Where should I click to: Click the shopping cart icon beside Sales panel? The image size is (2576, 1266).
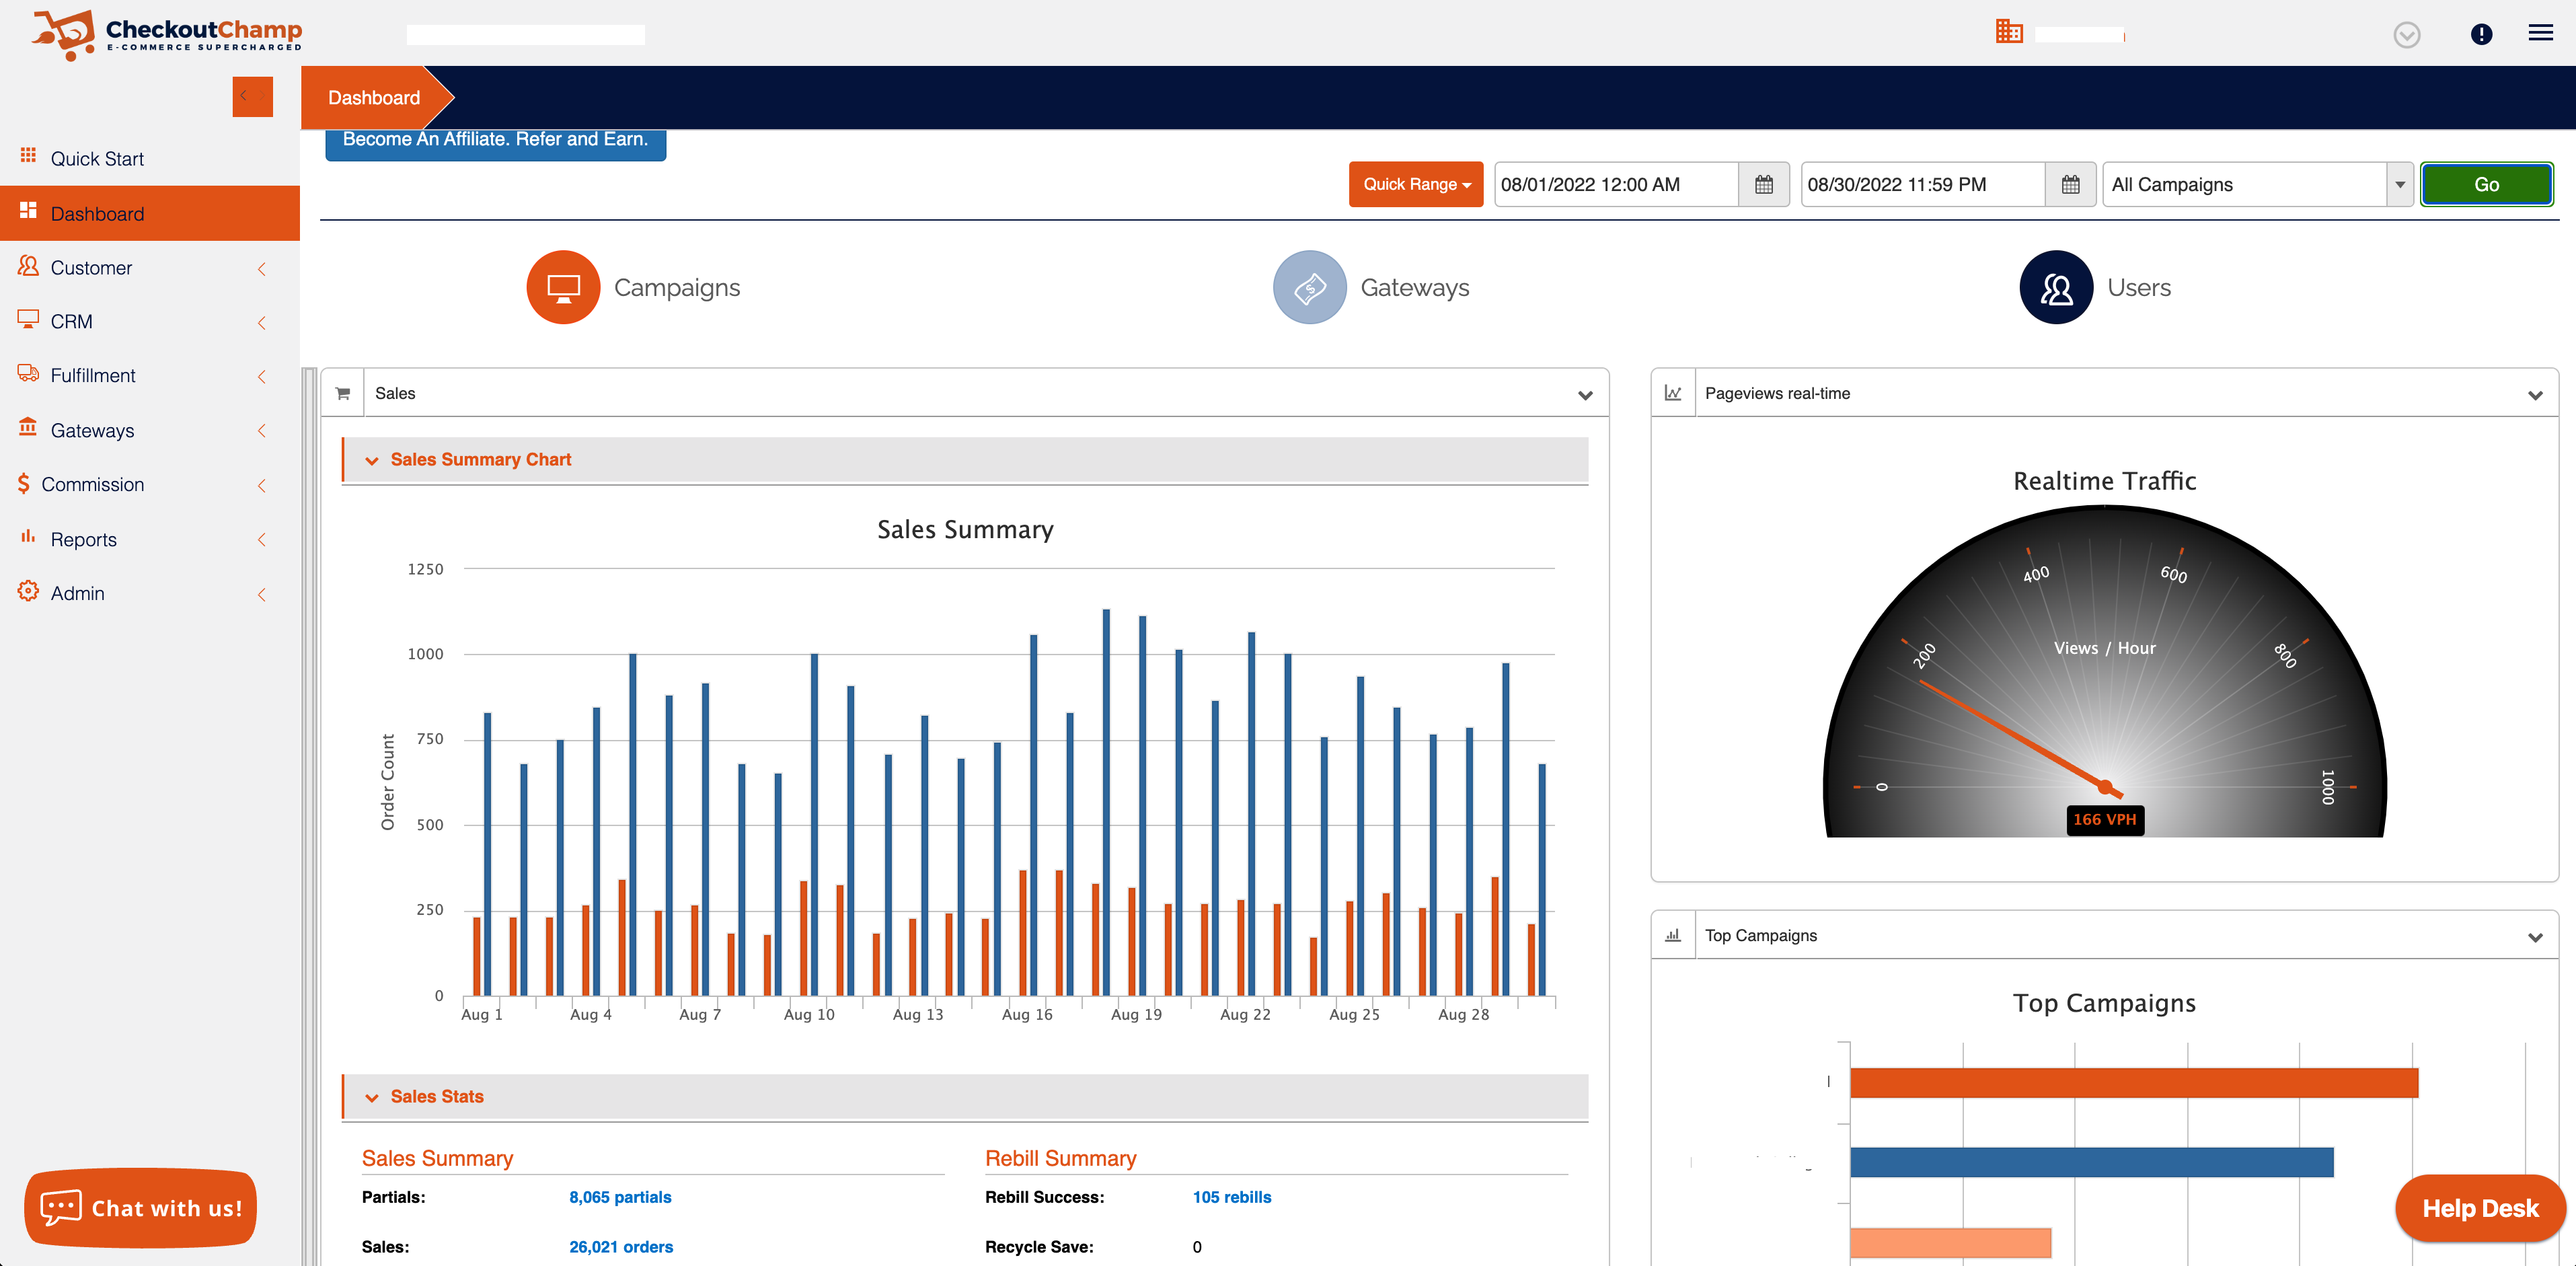pyautogui.click(x=342, y=392)
